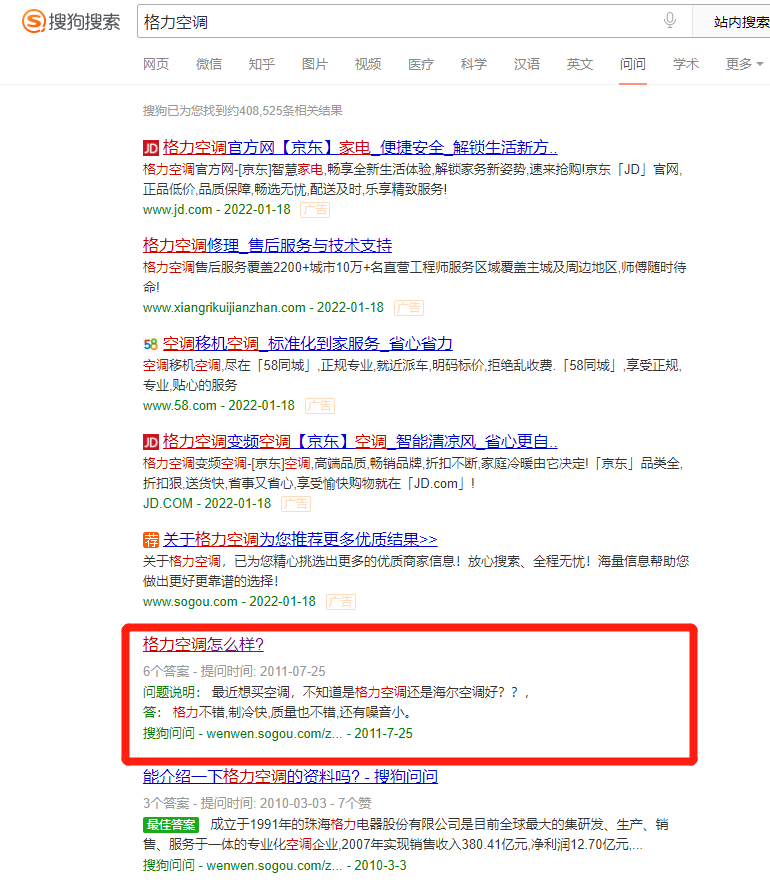
Task: Click JD icon beside 格力空调变频空调 result
Action: [x=150, y=442]
